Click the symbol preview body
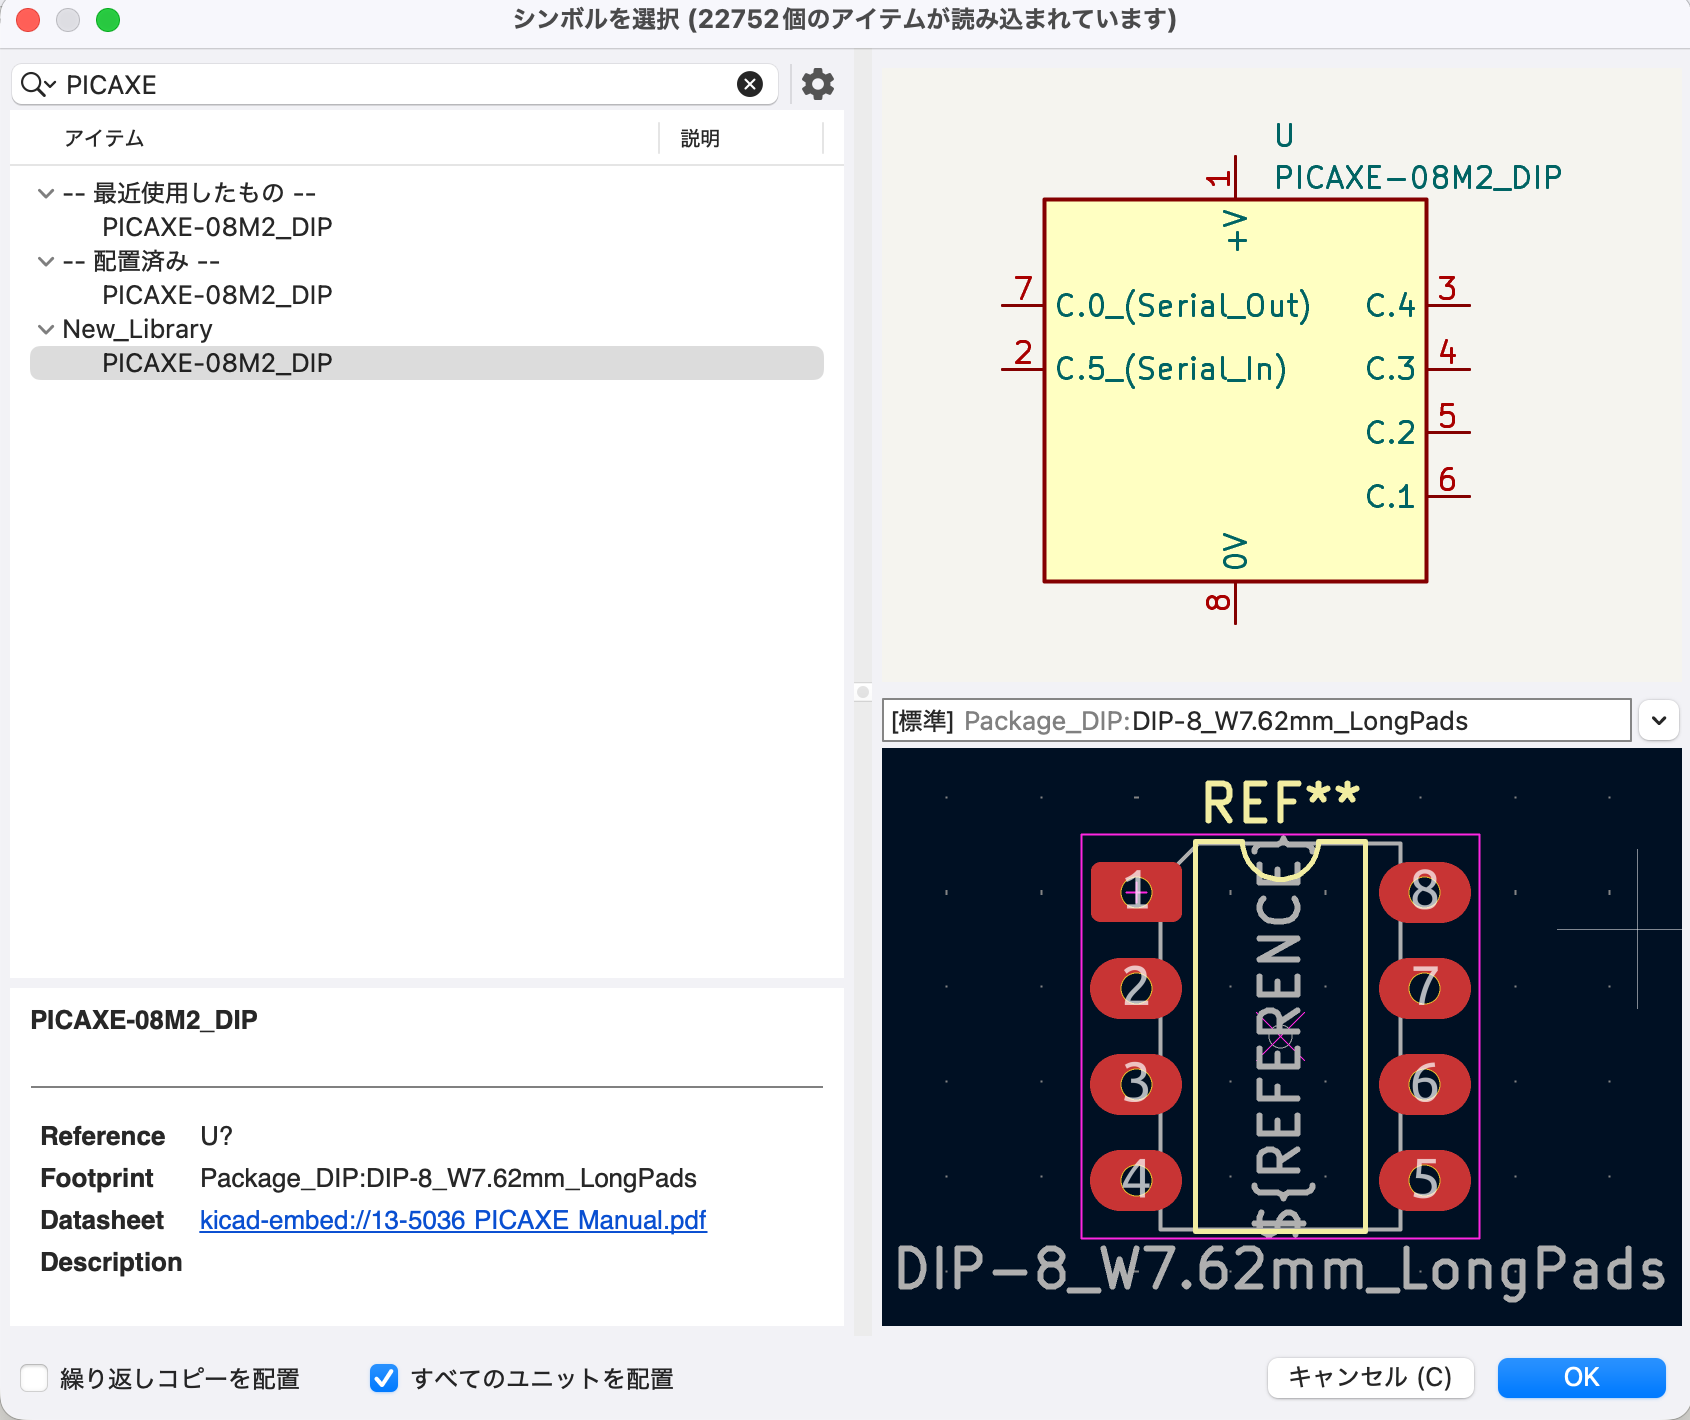1690x1420 pixels. coord(1235,390)
